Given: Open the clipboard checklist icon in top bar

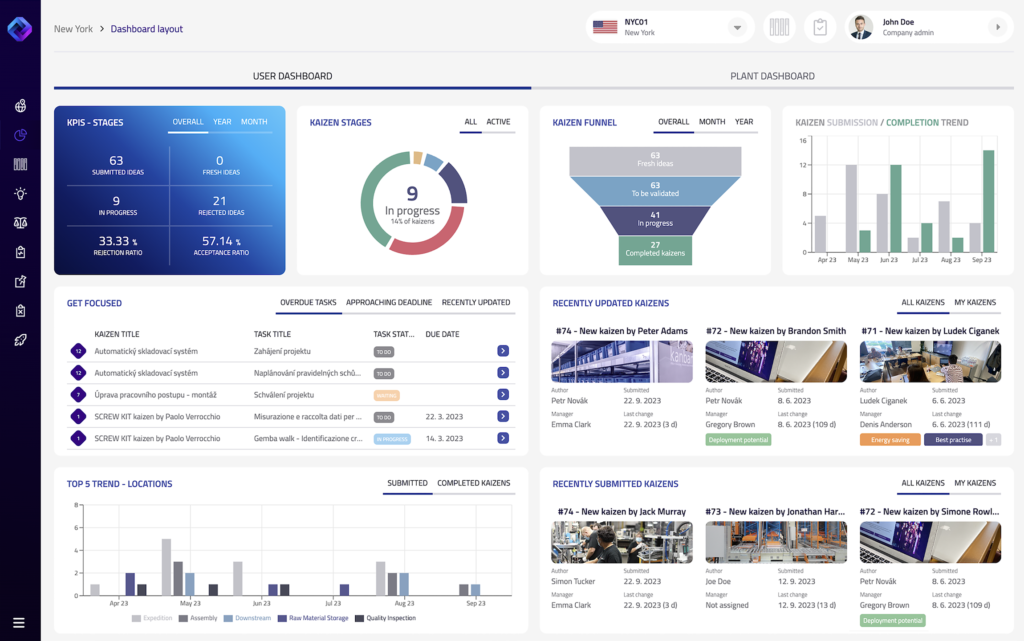Looking at the screenshot, I should coord(820,26).
